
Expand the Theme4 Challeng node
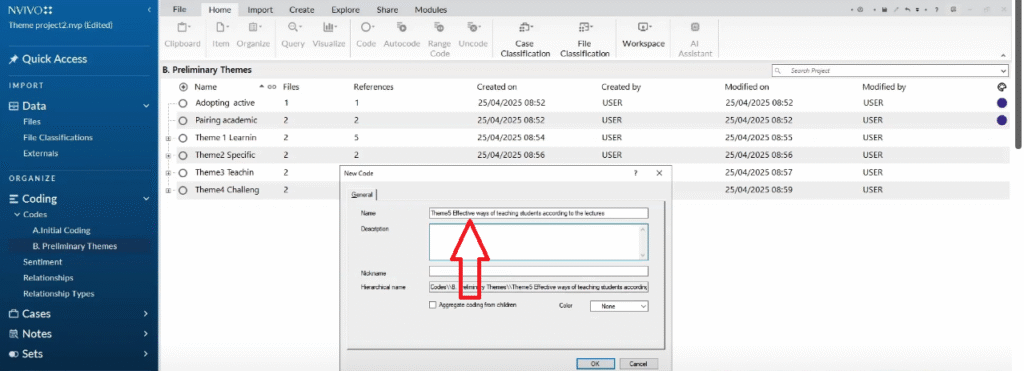168,190
